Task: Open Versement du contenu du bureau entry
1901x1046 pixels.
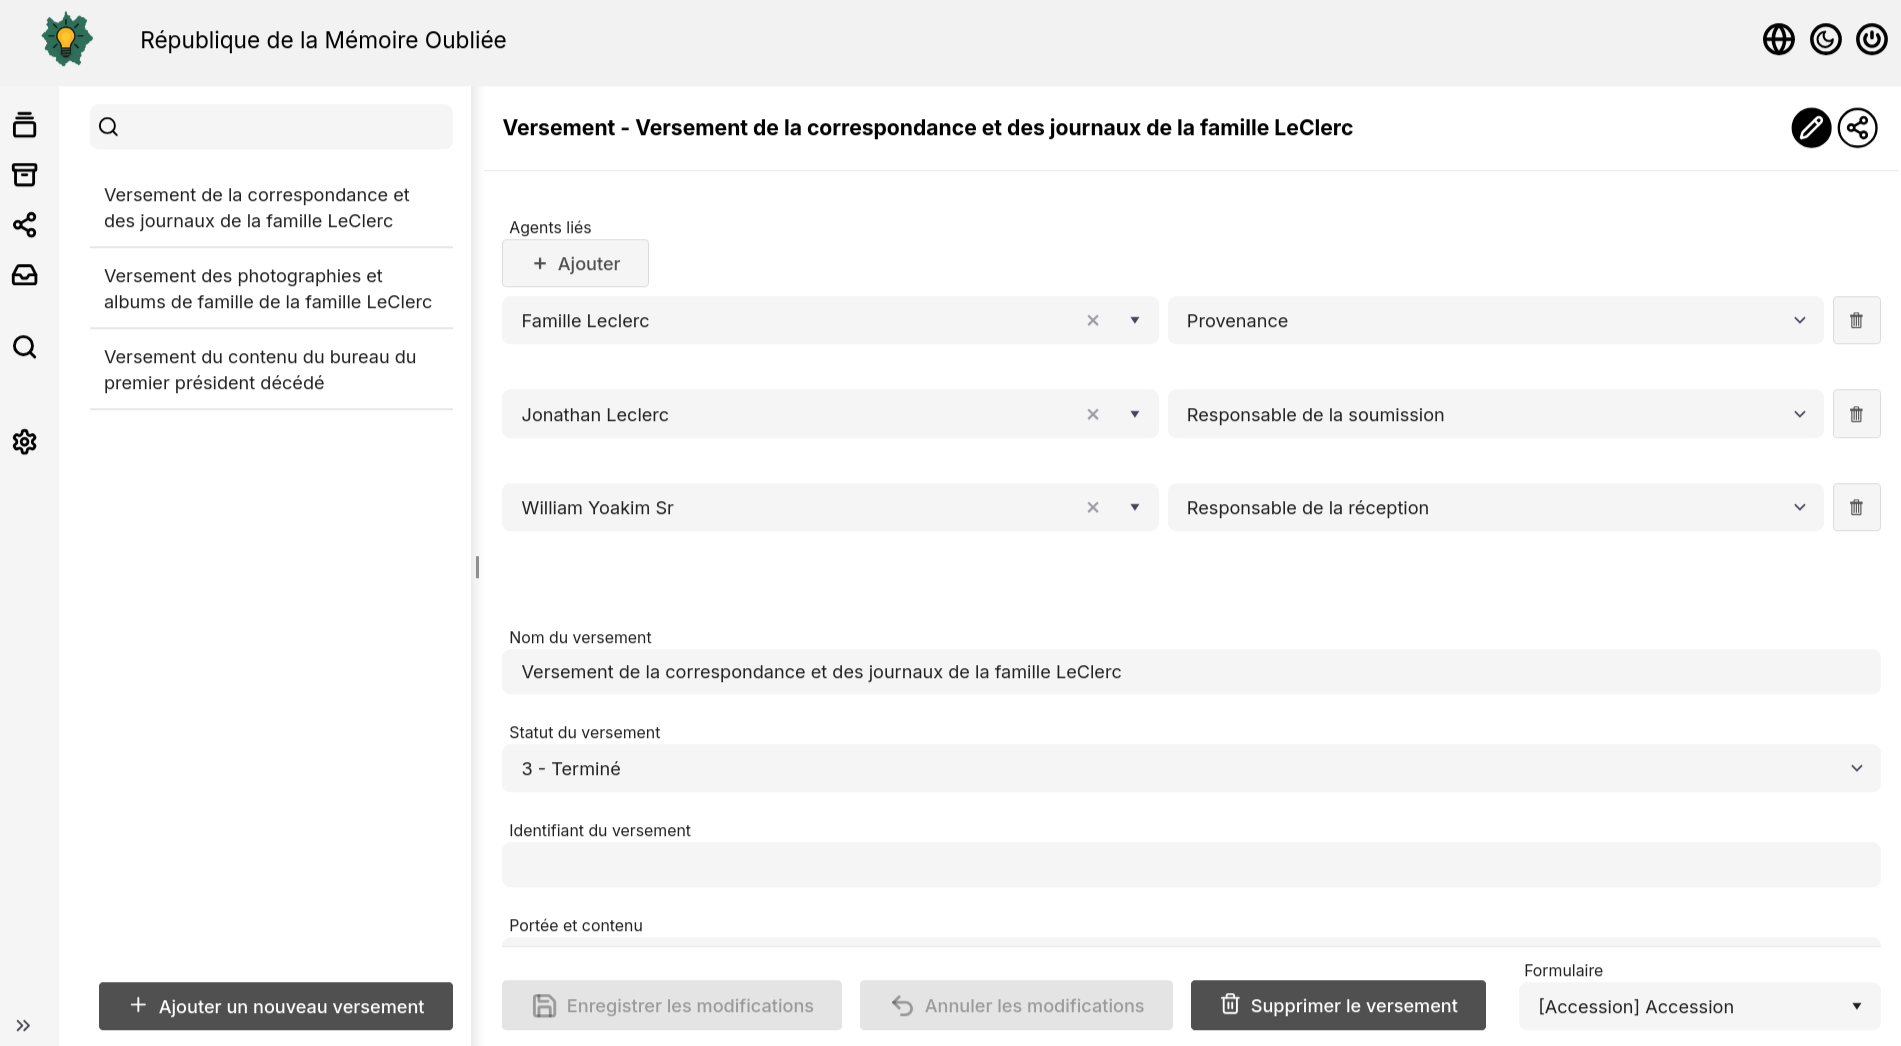Action: coord(260,369)
